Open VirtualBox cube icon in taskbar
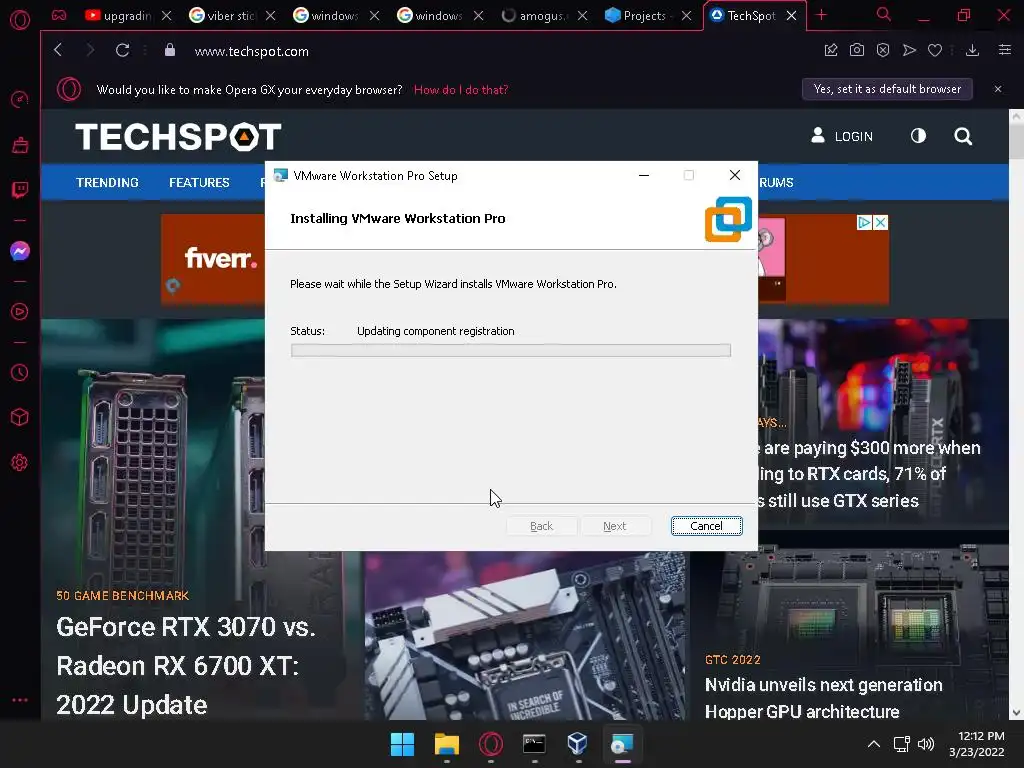 point(578,744)
